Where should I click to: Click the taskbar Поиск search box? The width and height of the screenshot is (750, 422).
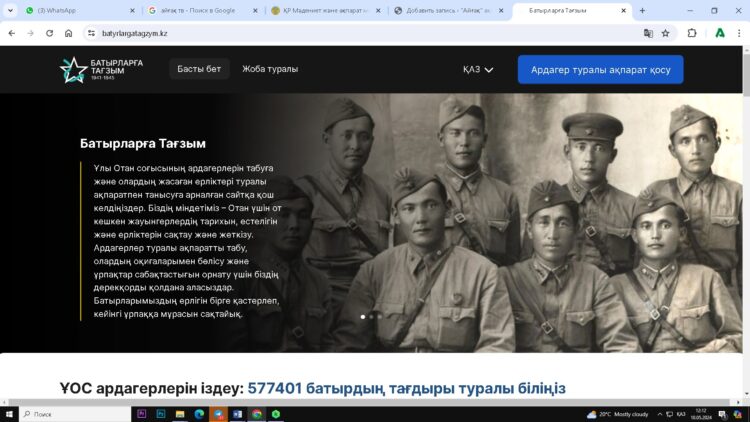tap(75, 414)
